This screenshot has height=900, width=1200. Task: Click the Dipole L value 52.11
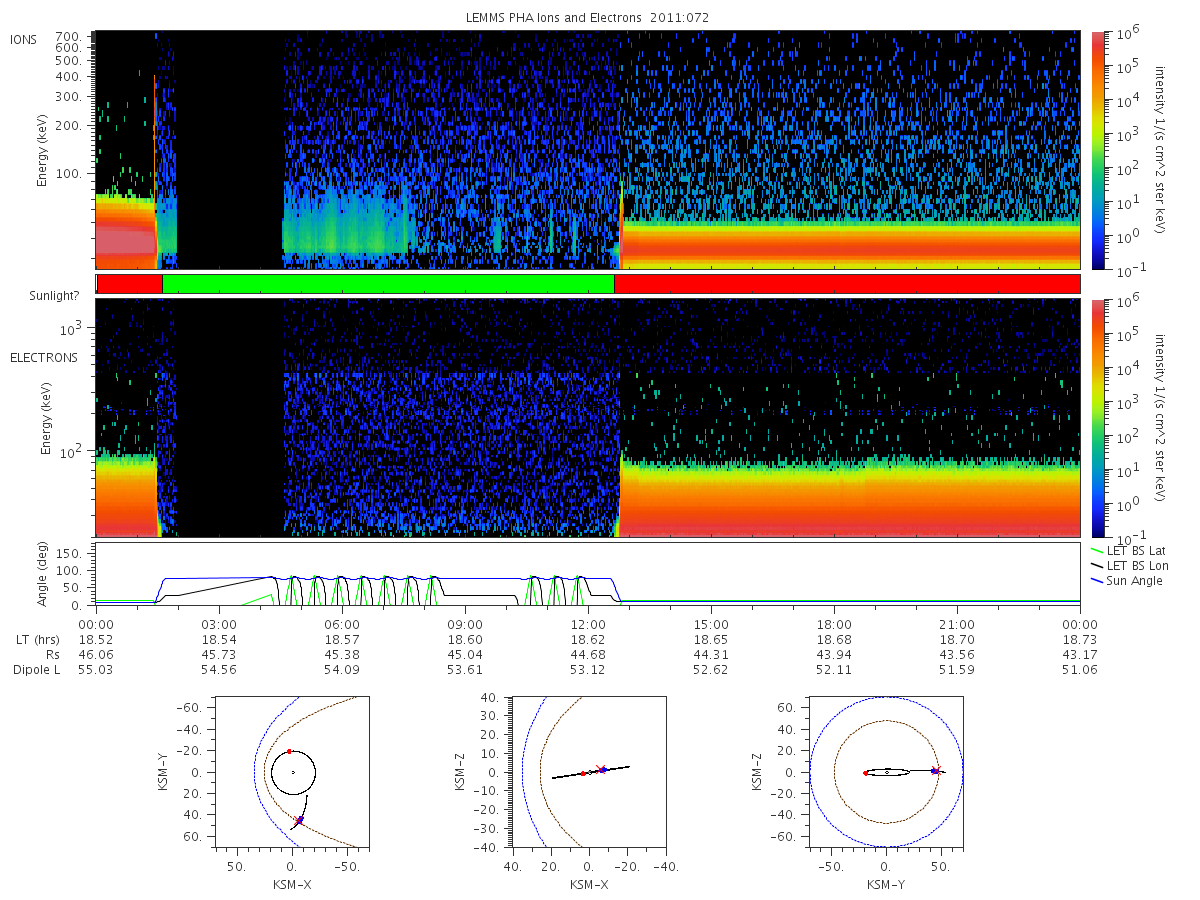click(834, 670)
